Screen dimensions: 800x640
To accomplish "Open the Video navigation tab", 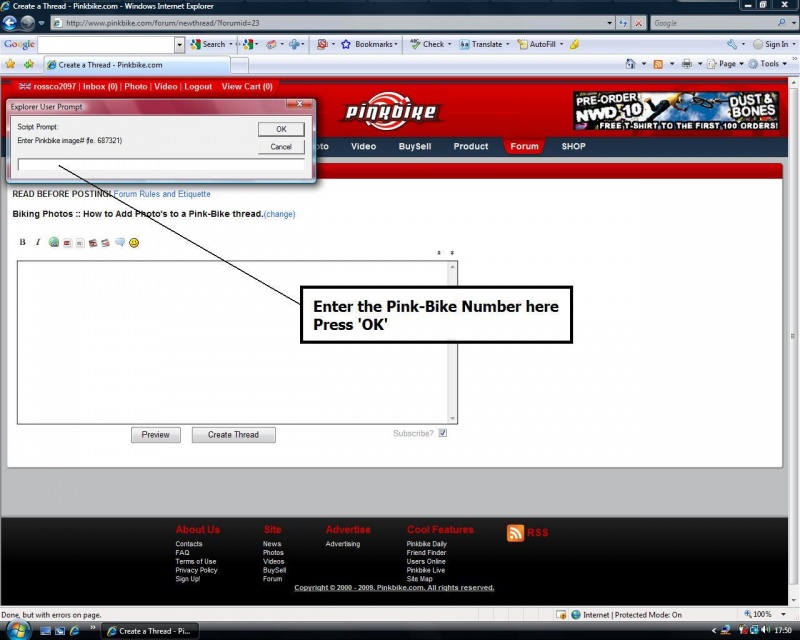I will tap(363, 146).
